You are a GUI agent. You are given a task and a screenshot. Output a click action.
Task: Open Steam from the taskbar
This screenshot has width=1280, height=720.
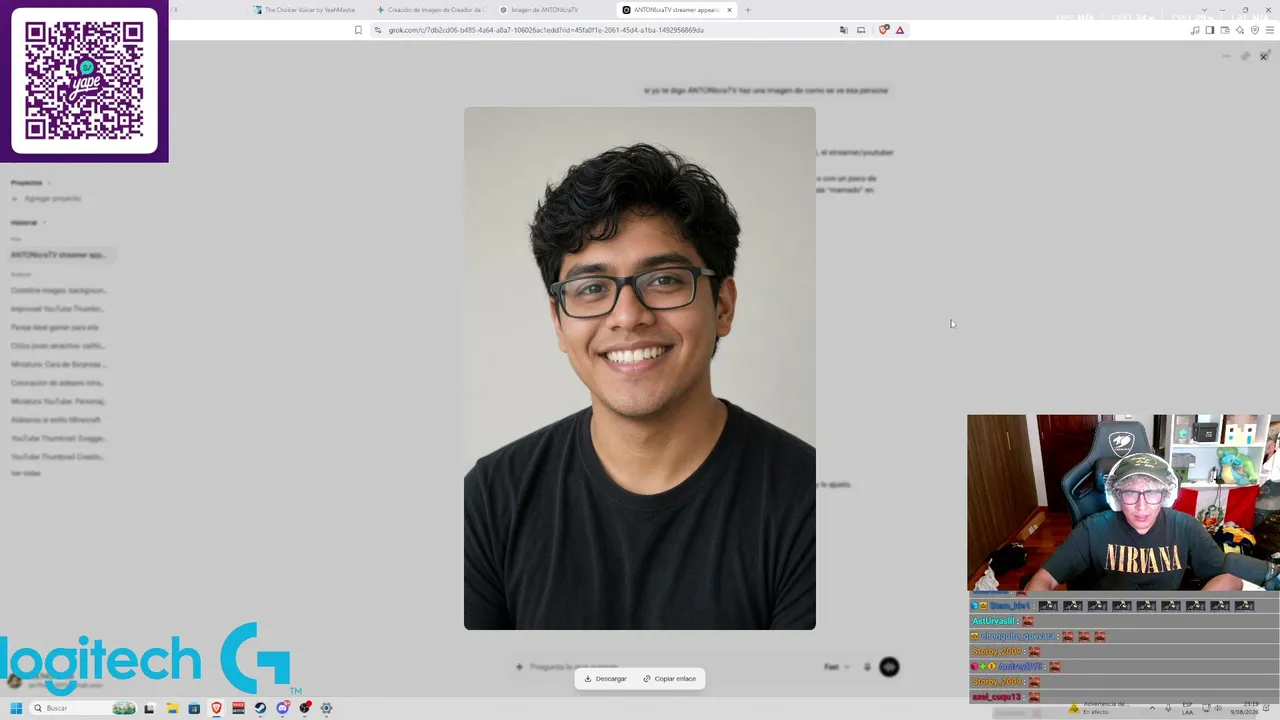pos(260,708)
